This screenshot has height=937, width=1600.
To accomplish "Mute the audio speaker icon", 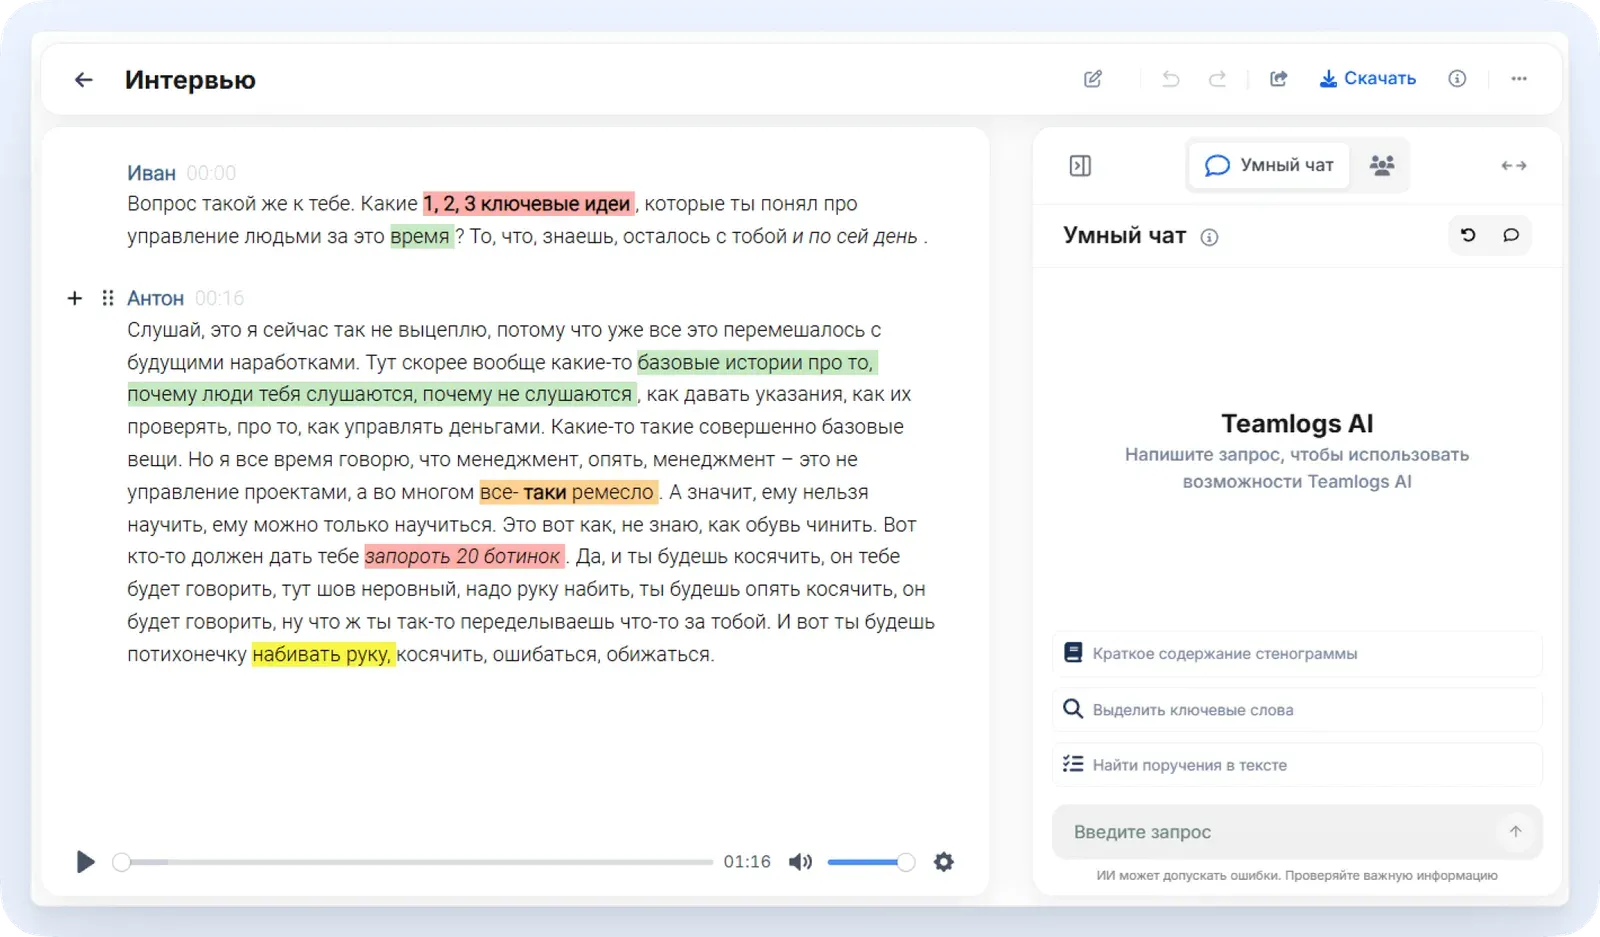I will pyautogui.click(x=800, y=862).
